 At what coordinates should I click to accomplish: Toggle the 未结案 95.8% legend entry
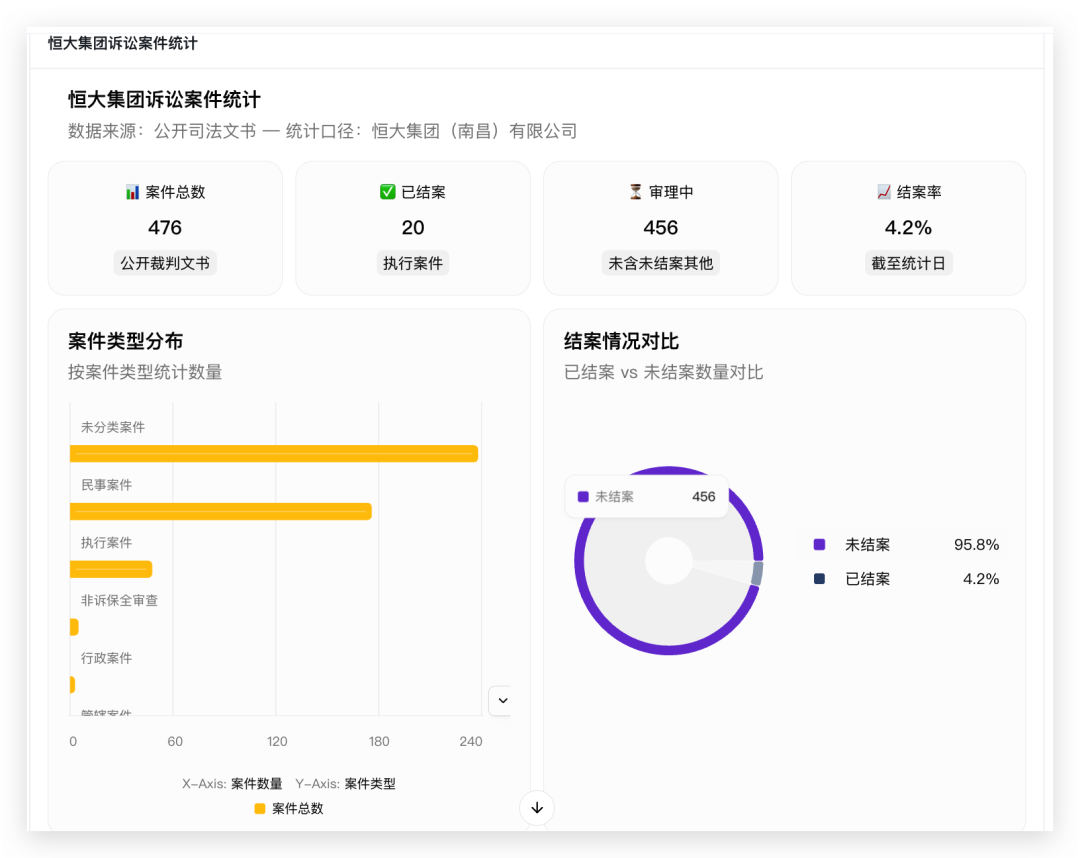[x=906, y=545]
